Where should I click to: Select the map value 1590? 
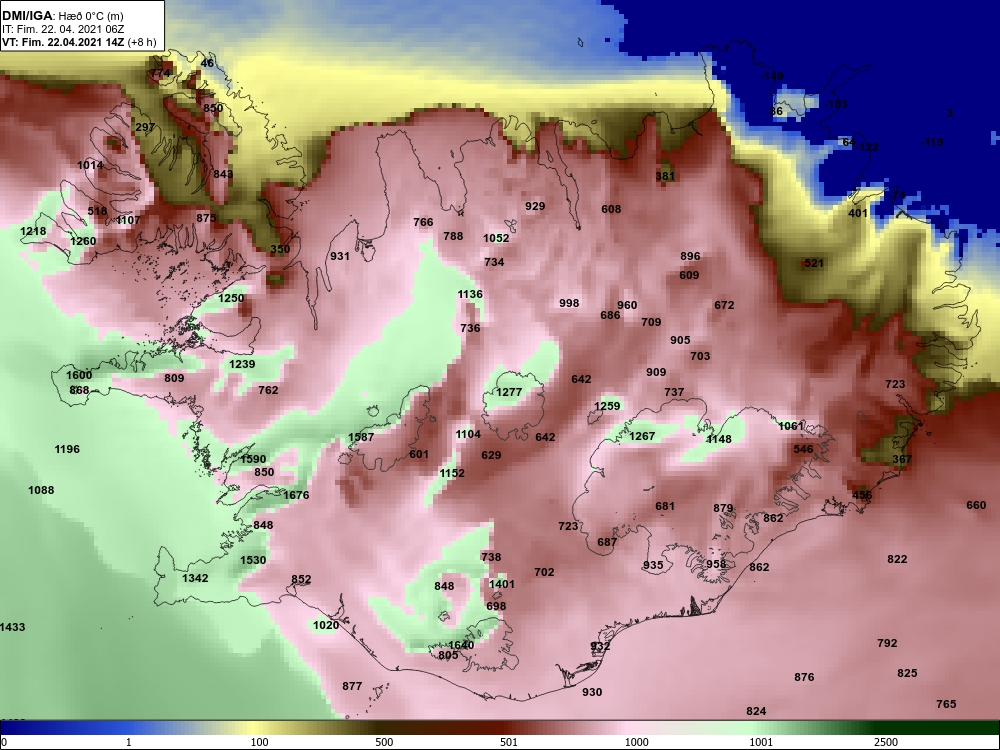[x=253, y=459]
